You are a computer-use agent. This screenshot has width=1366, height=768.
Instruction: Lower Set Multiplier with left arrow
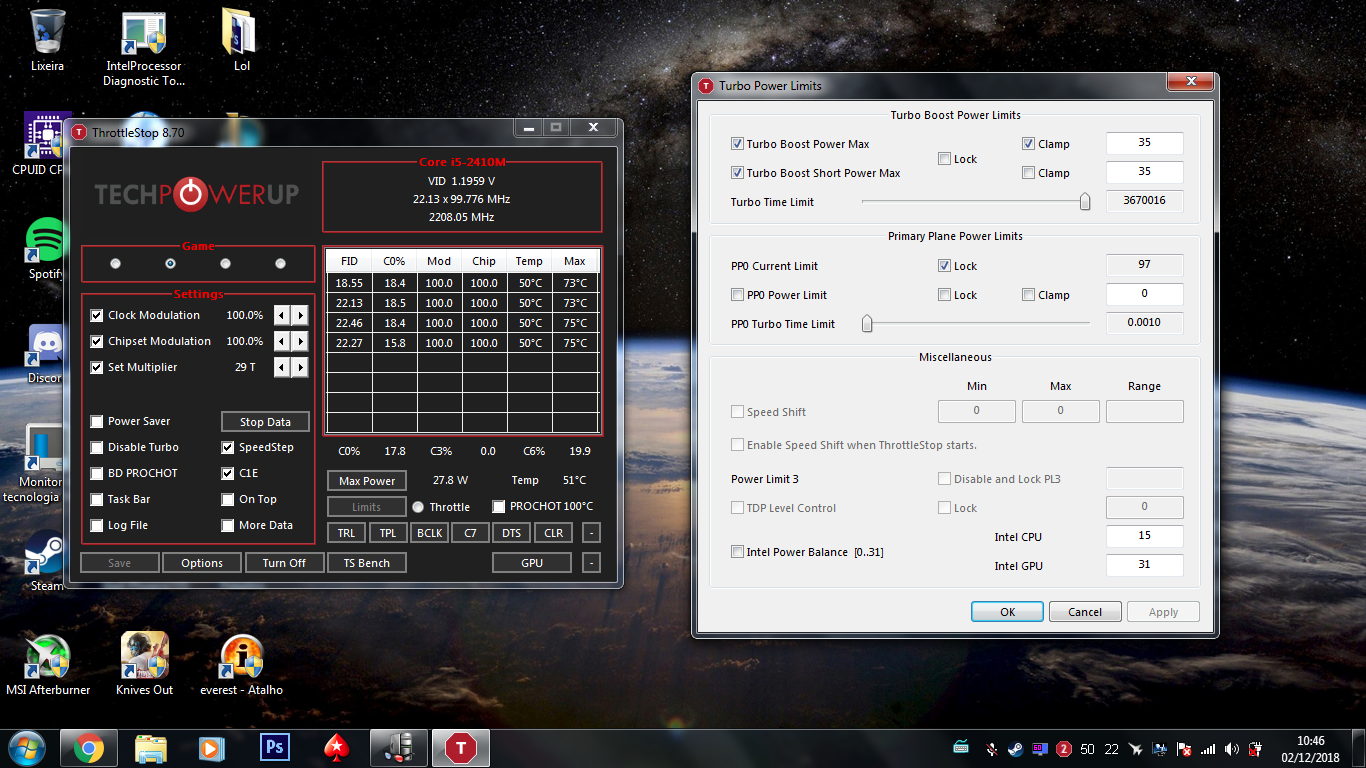click(x=282, y=367)
